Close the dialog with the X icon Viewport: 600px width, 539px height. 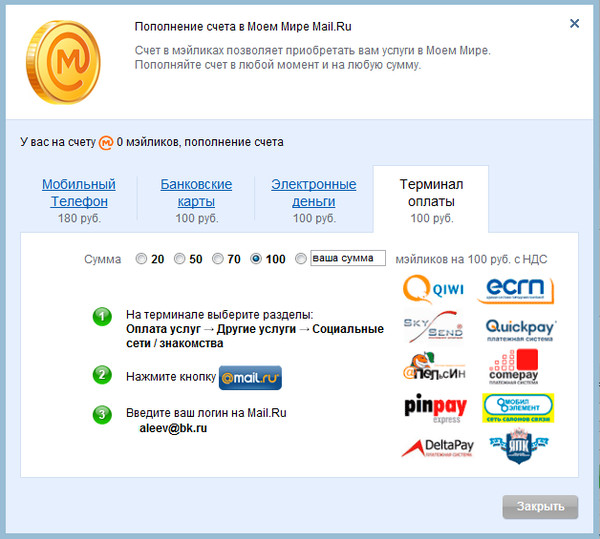[574, 24]
